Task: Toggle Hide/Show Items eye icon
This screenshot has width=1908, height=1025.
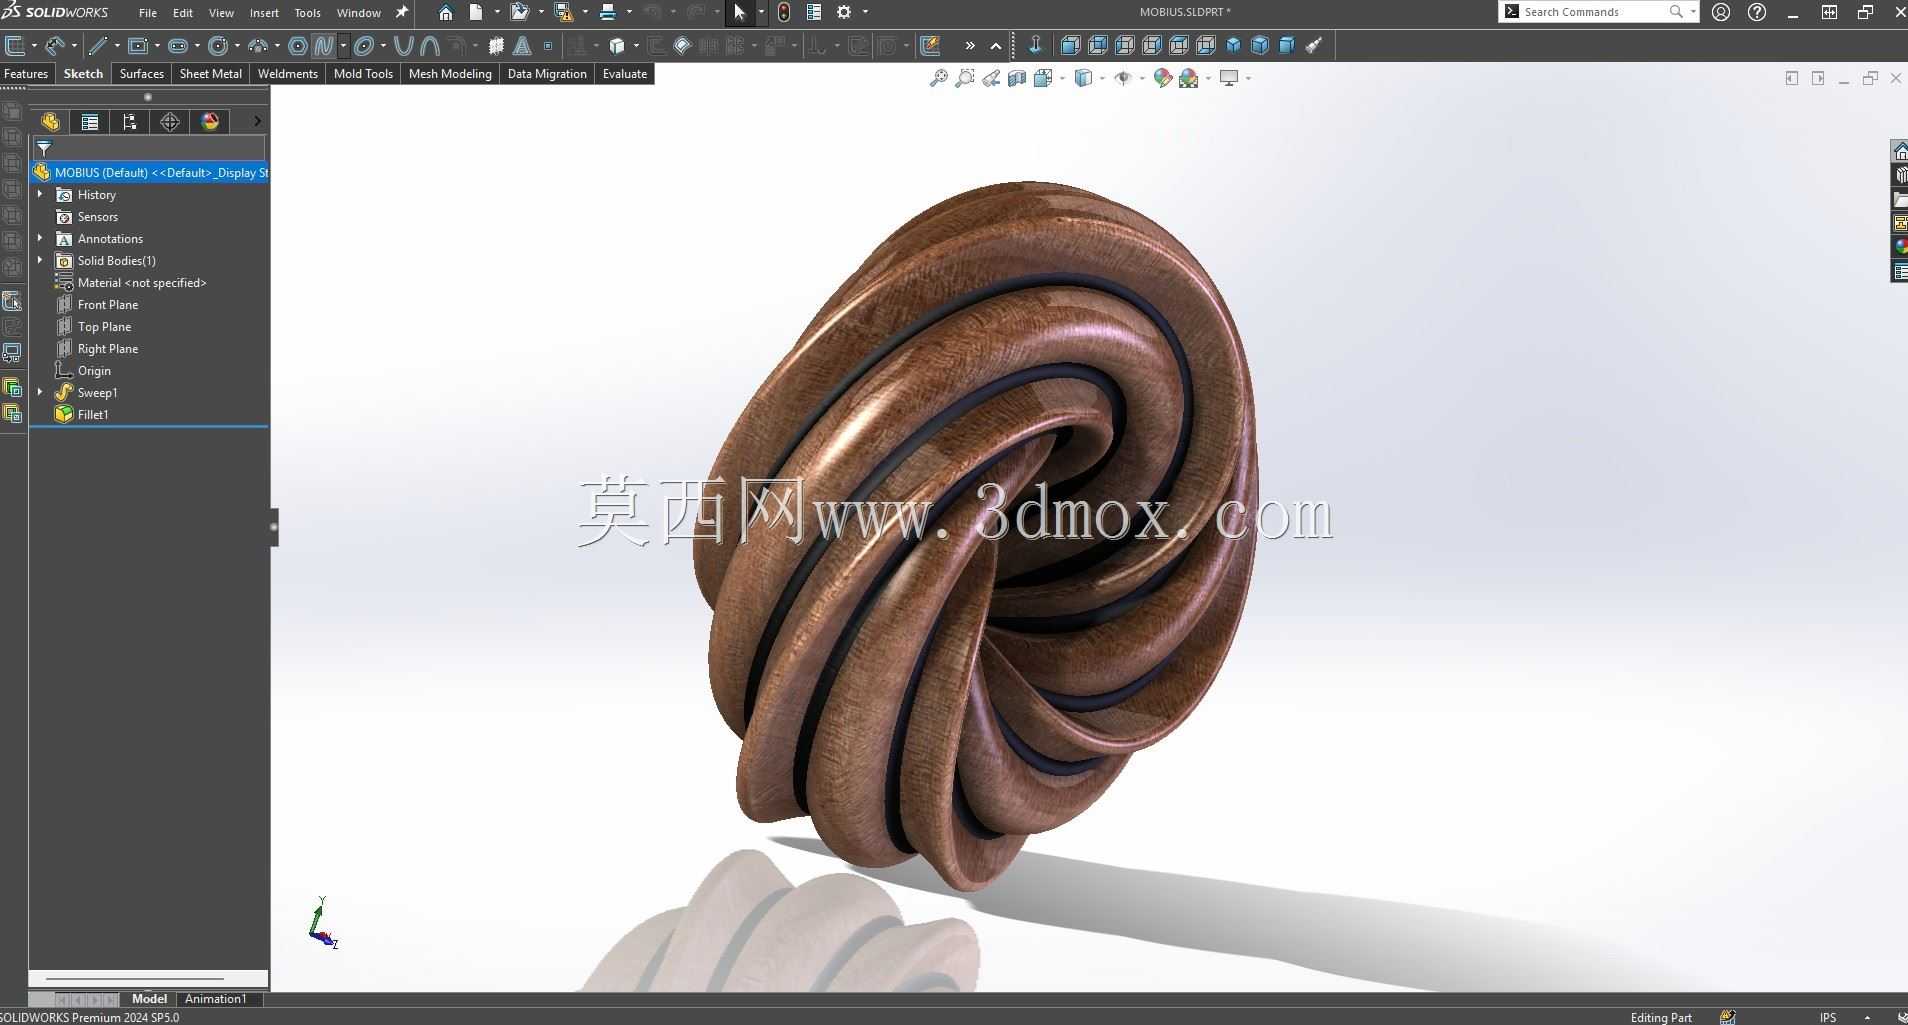Action: click(x=1122, y=78)
